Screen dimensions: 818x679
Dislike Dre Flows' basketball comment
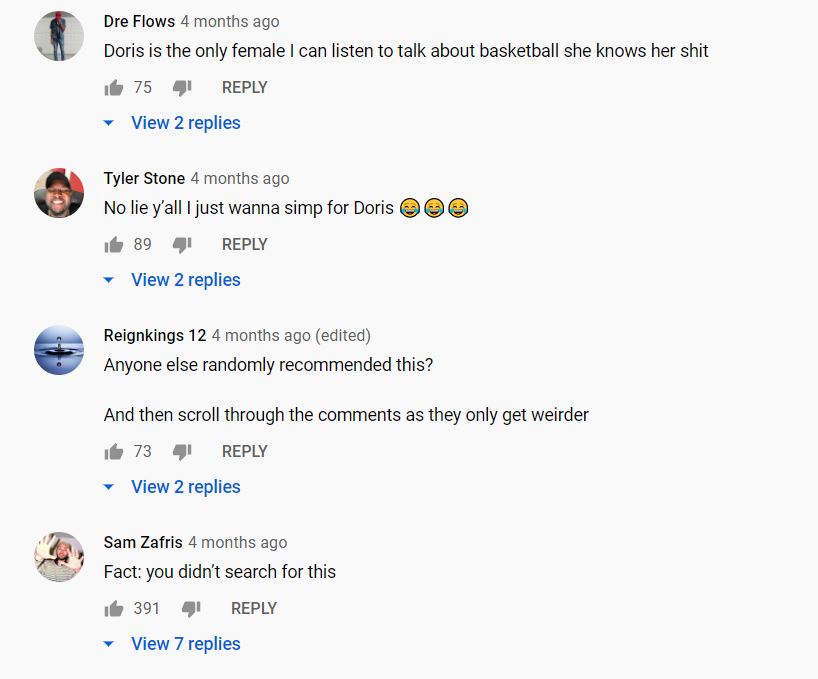[x=181, y=88]
